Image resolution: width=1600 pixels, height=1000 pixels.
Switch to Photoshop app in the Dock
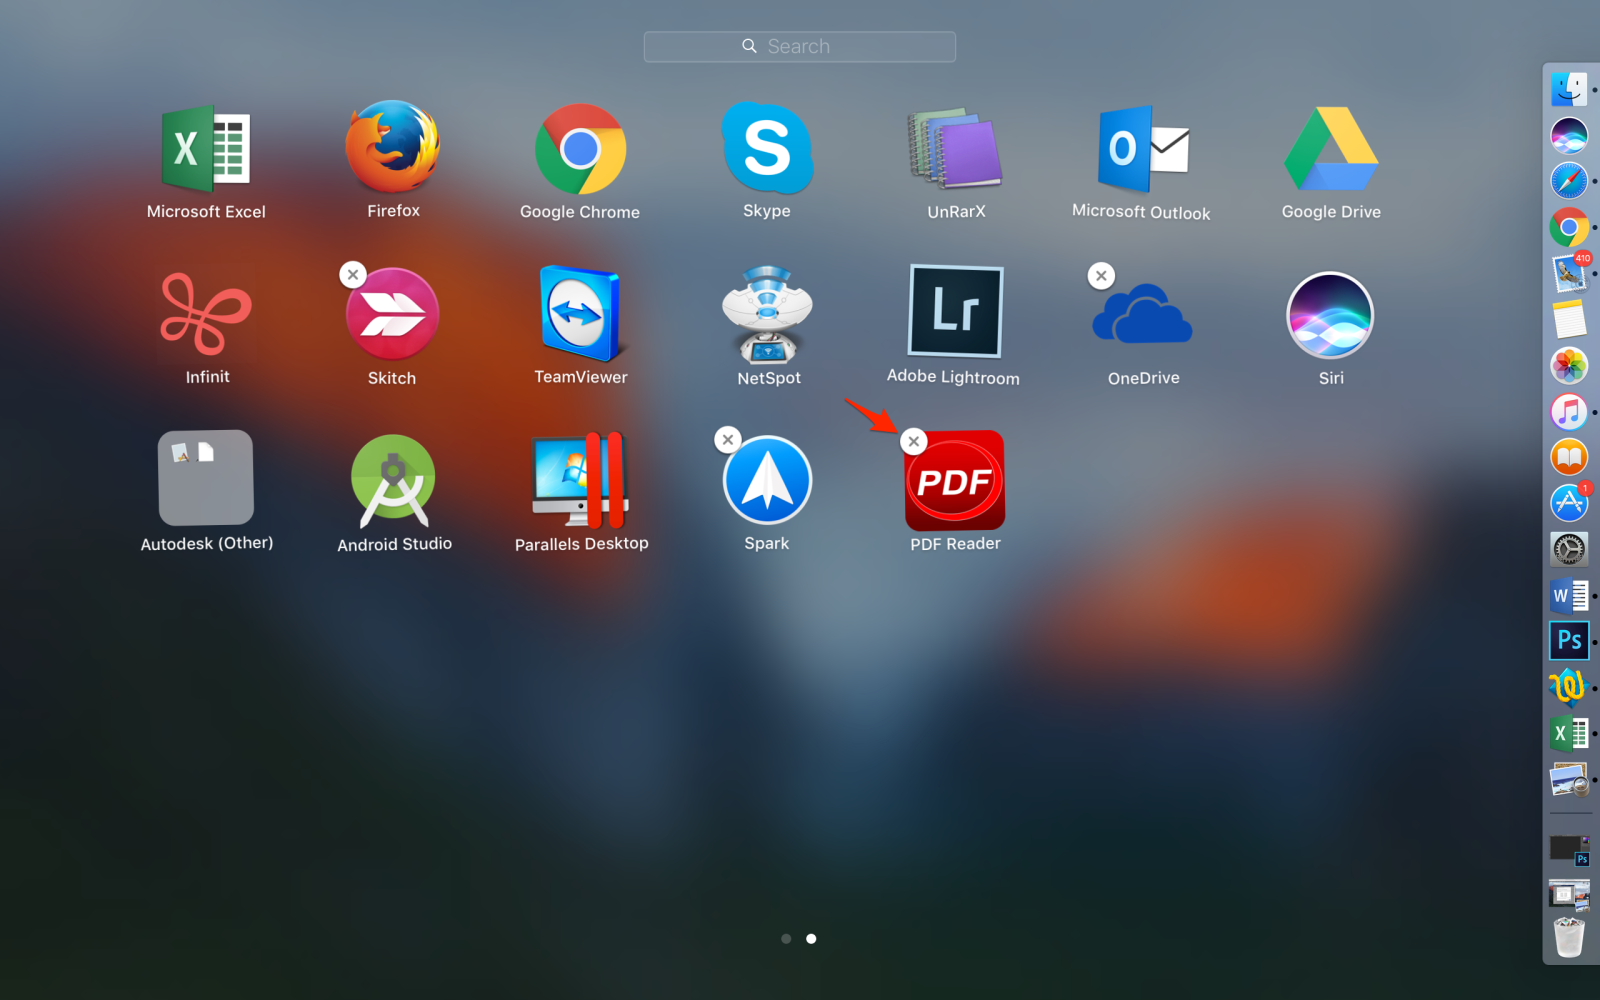coord(1569,641)
